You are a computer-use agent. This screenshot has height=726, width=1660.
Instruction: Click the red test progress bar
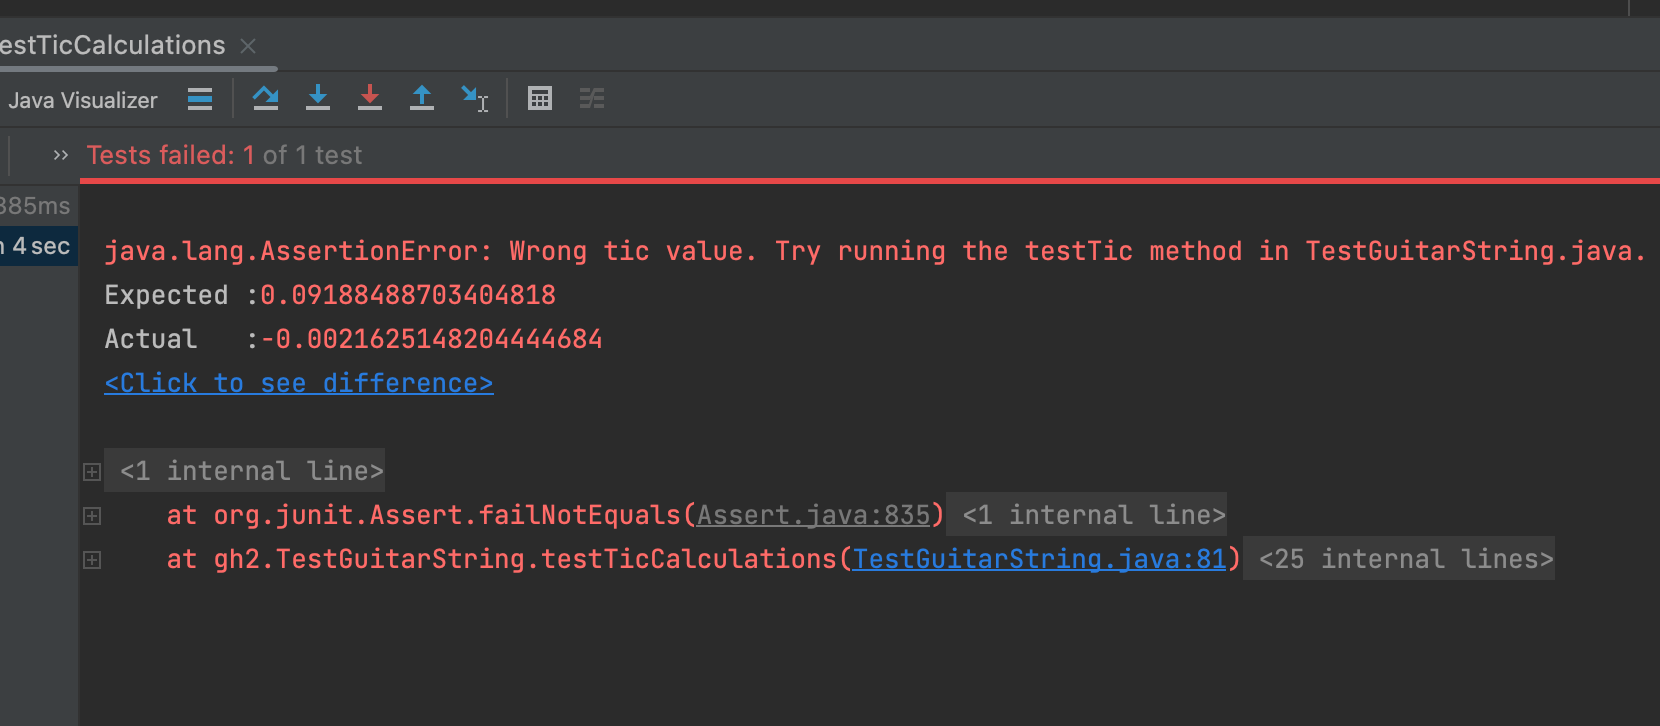tap(868, 181)
